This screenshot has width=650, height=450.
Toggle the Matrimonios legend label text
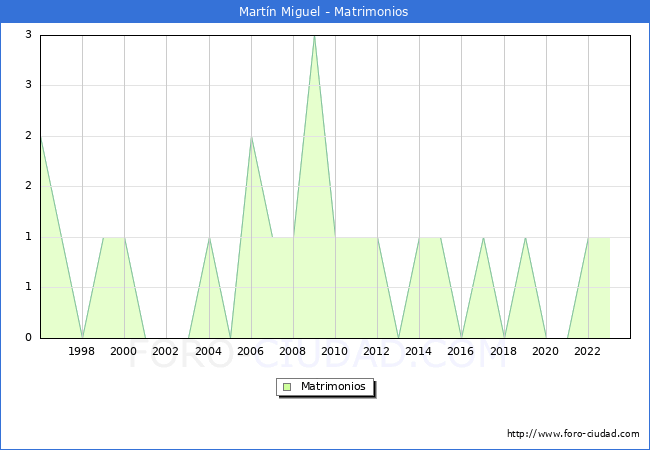(333, 386)
